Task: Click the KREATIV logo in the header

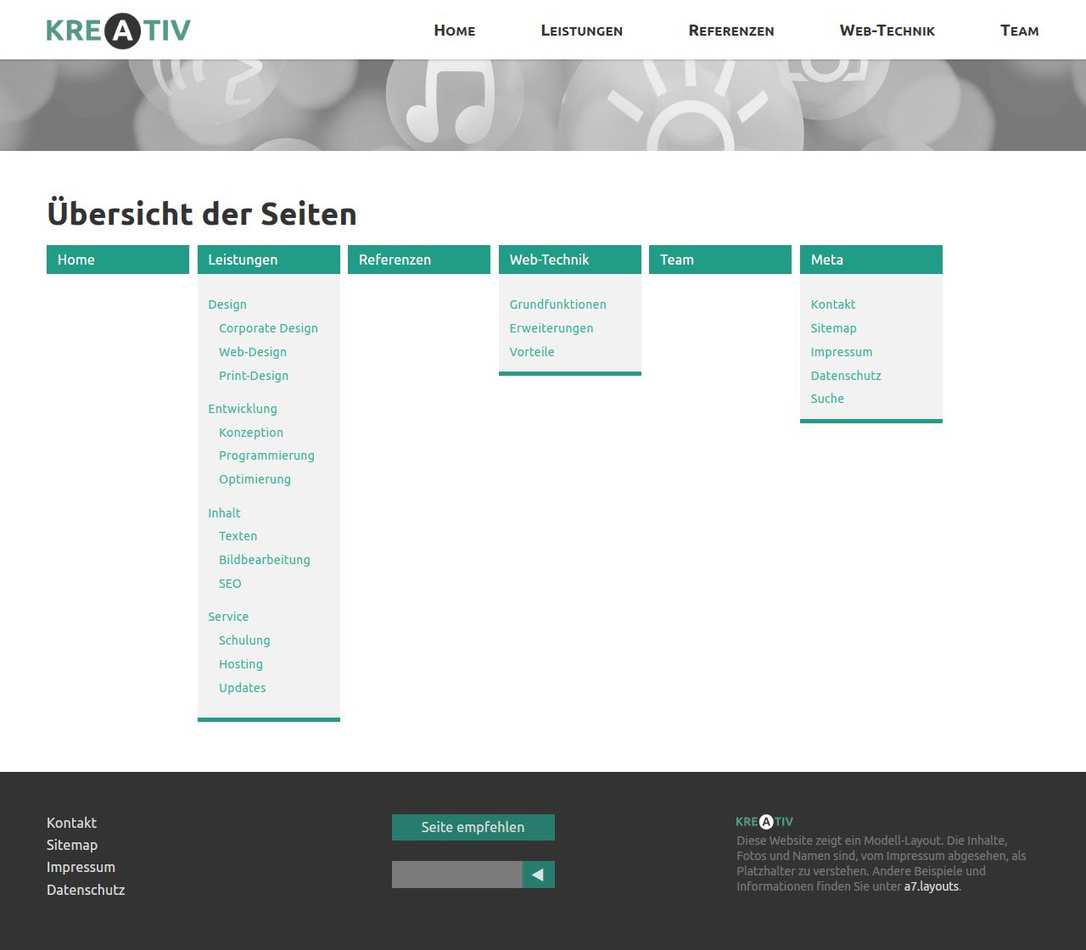Action: (x=118, y=30)
